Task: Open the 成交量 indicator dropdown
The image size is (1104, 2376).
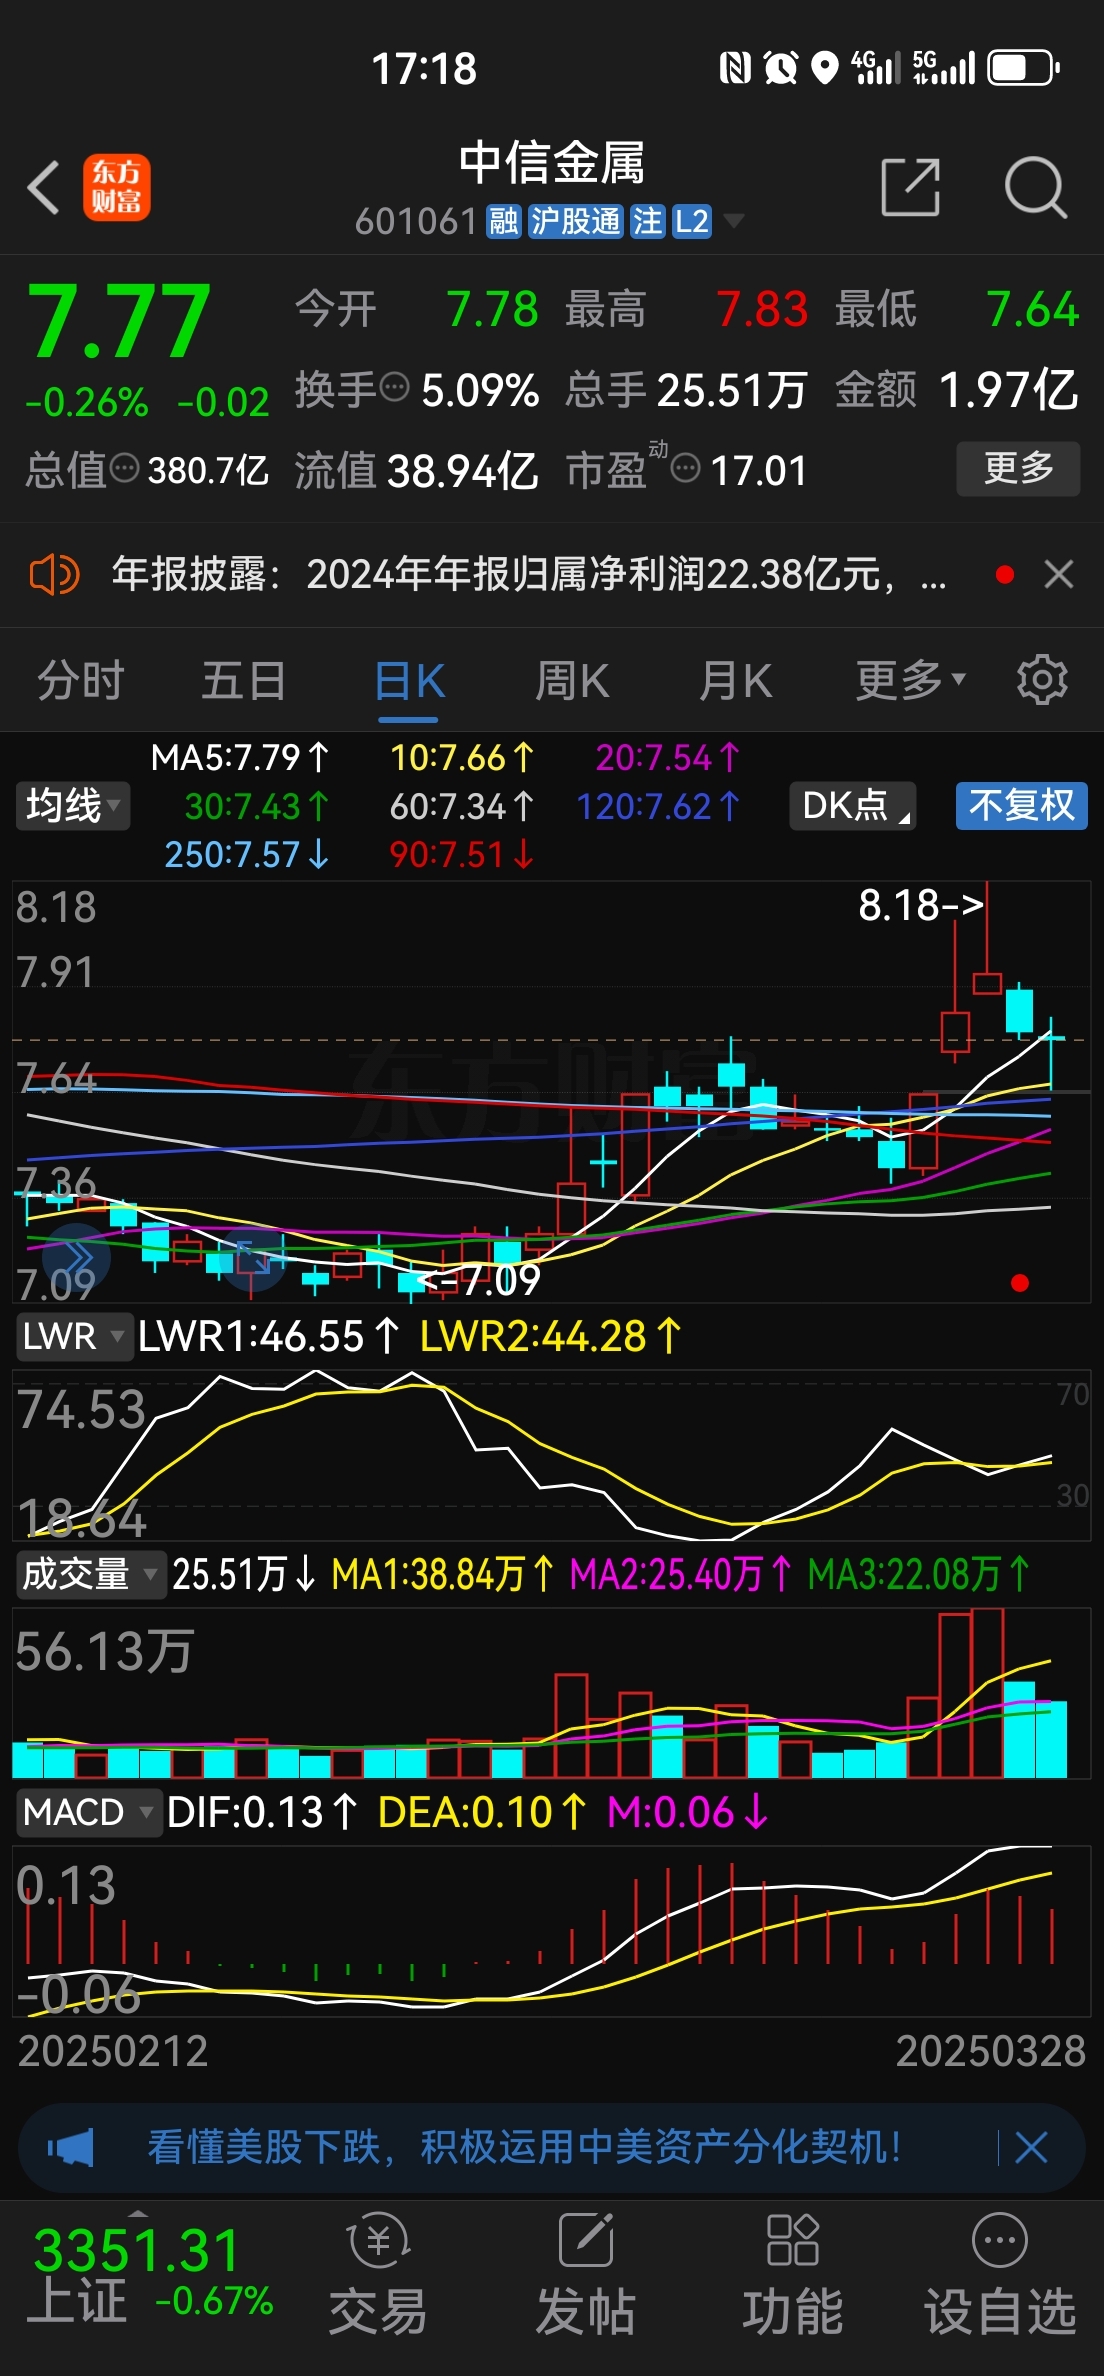Action: (91, 1574)
